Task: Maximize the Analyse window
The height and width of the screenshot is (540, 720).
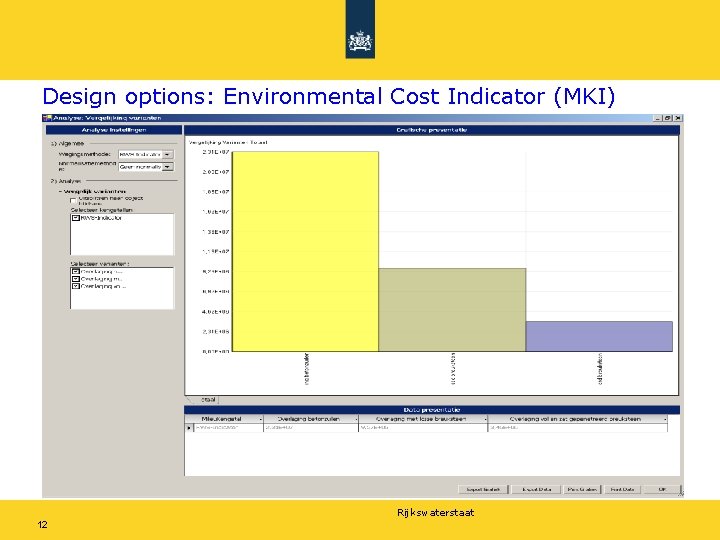Action: click(668, 118)
